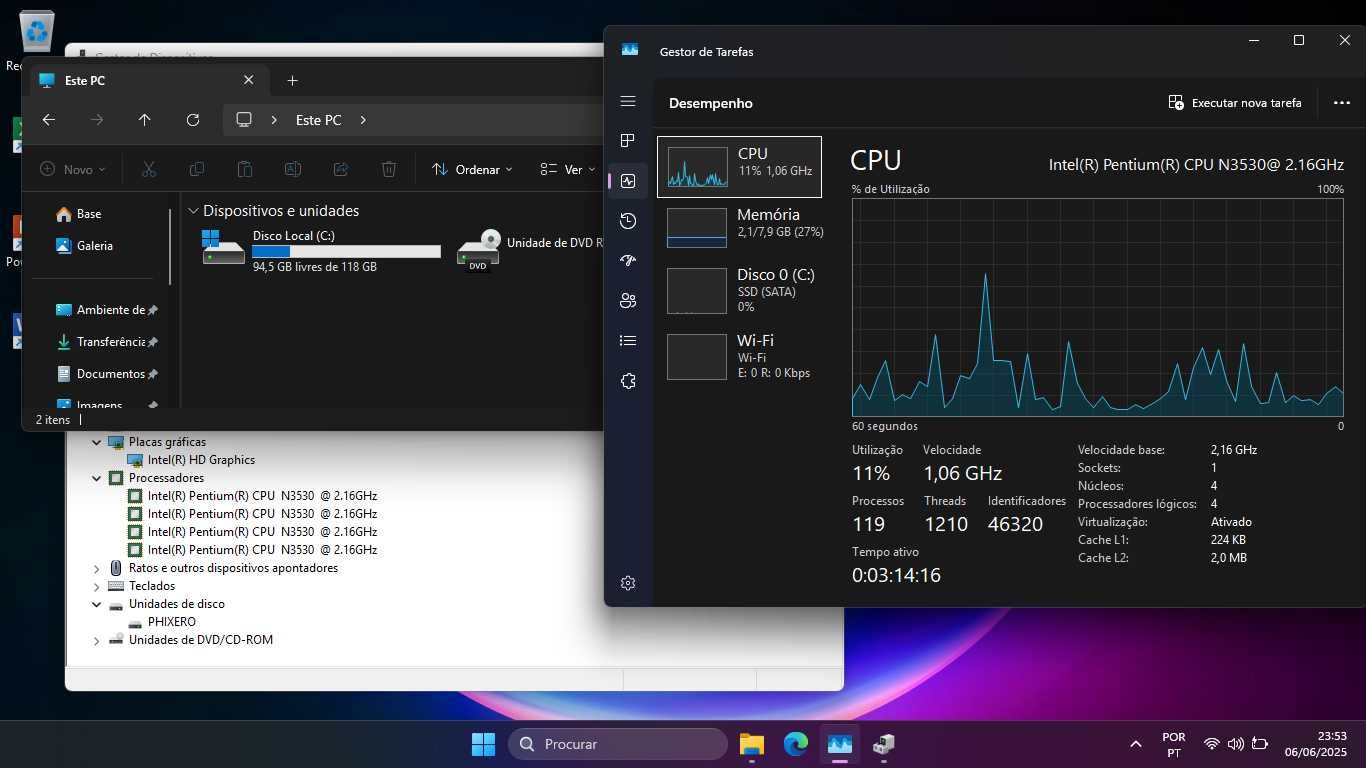Select Performance page icon in Task Manager sidebar
1366x768 pixels.
(x=628, y=181)
